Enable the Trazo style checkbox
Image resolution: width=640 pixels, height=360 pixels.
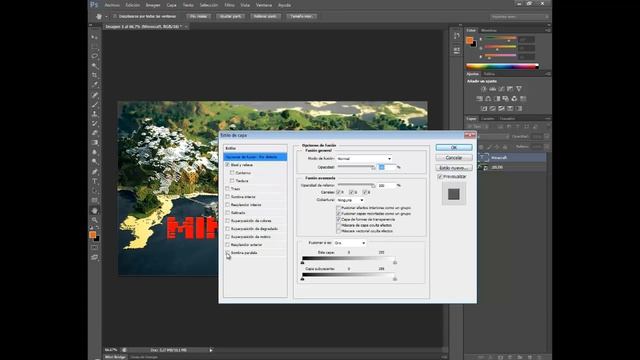coord(227,189)
